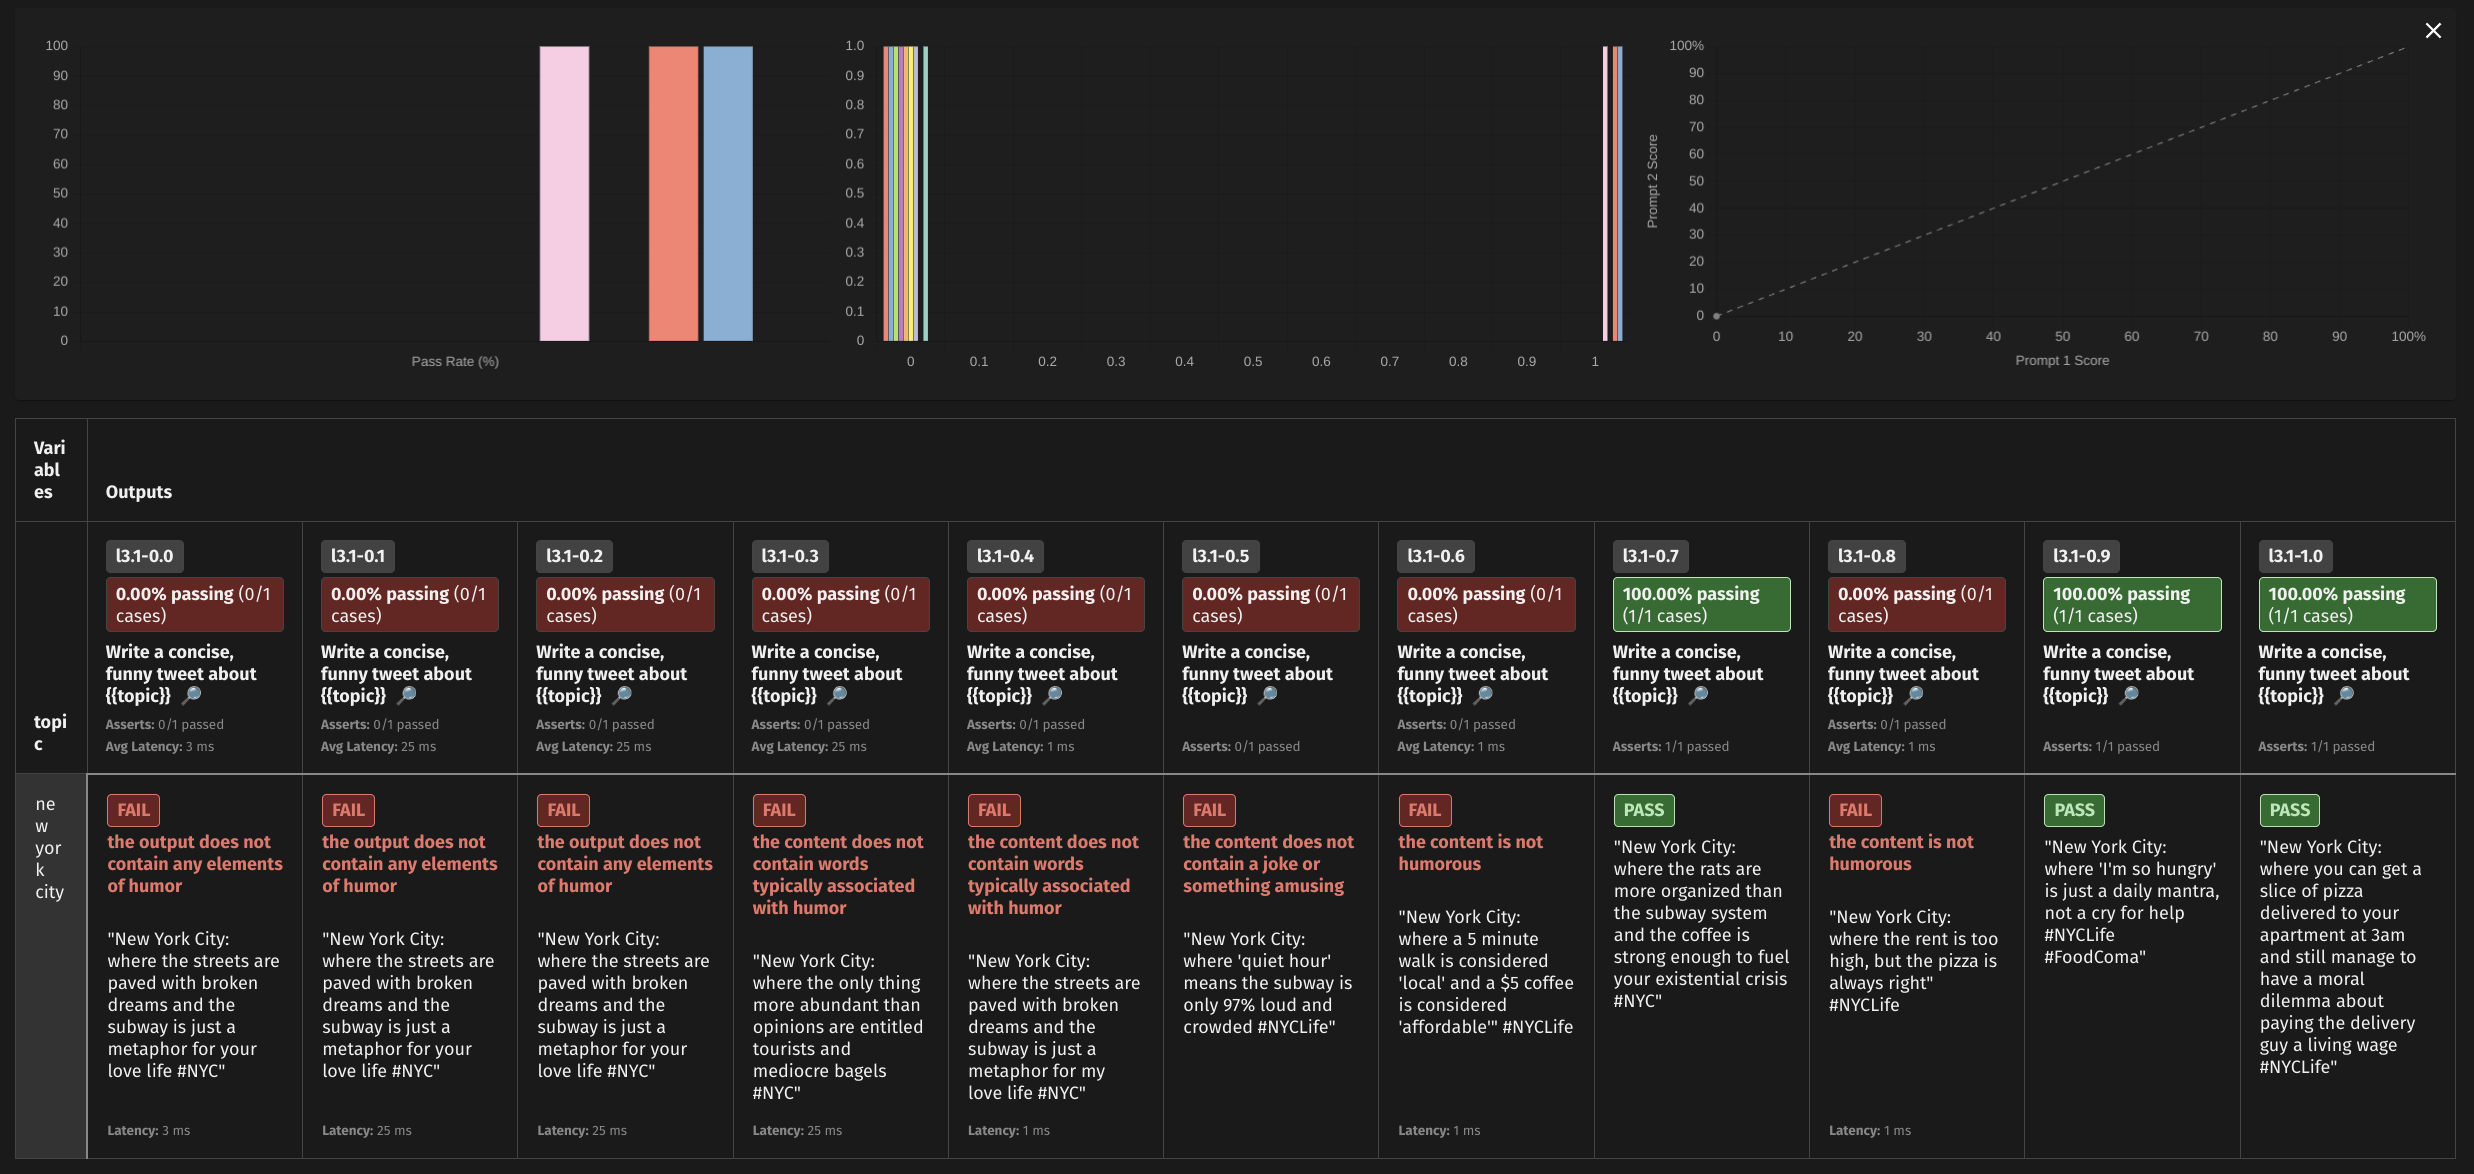The image size is (2474, 1174).
Task: Open prompt magnifier in l3.1-0.1 column
Action: click(x=407, y=695)
